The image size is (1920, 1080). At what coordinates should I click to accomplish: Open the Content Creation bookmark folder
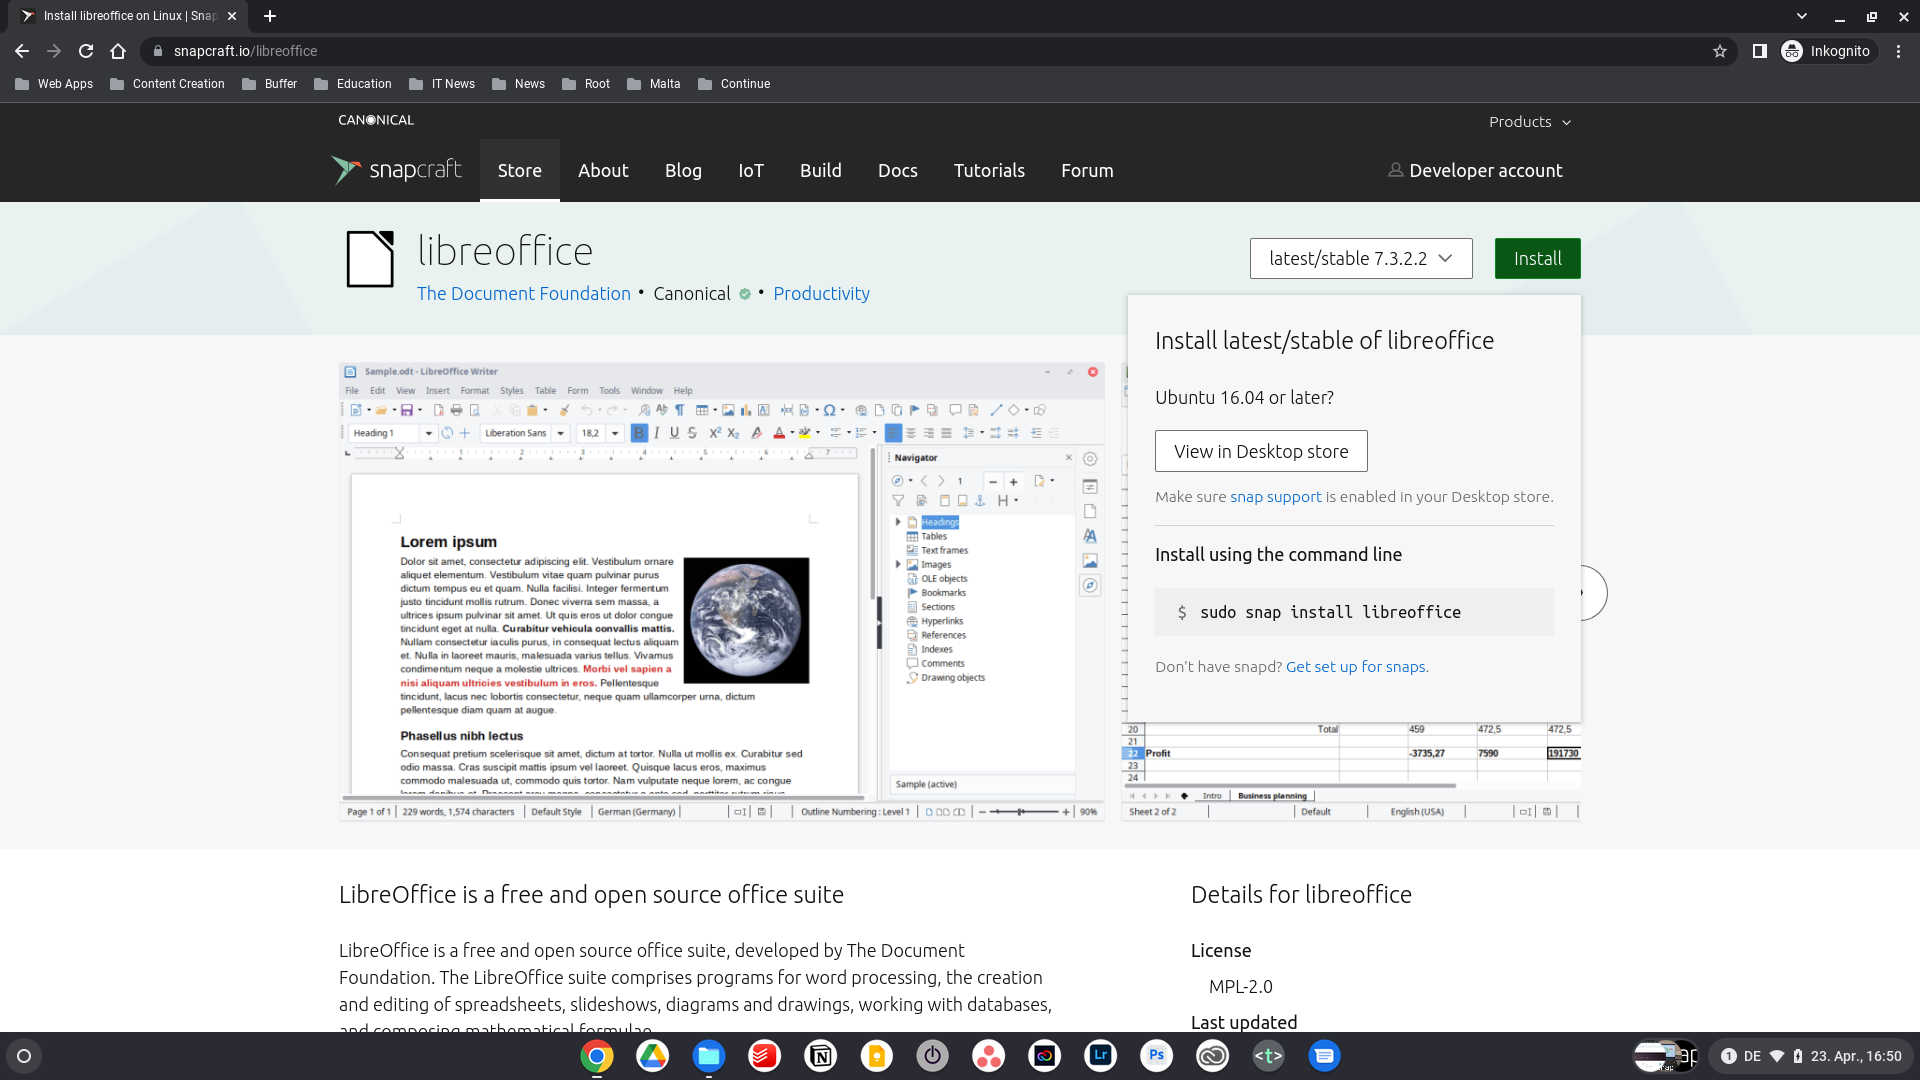(x=167, y=84)
